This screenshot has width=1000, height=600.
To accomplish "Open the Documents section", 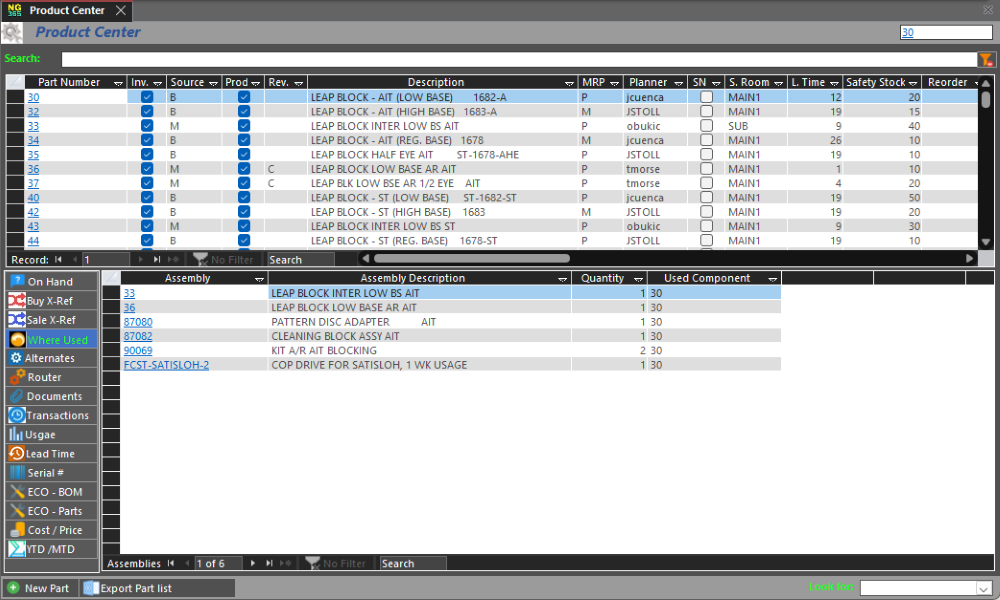I will (x=50, y=396).
